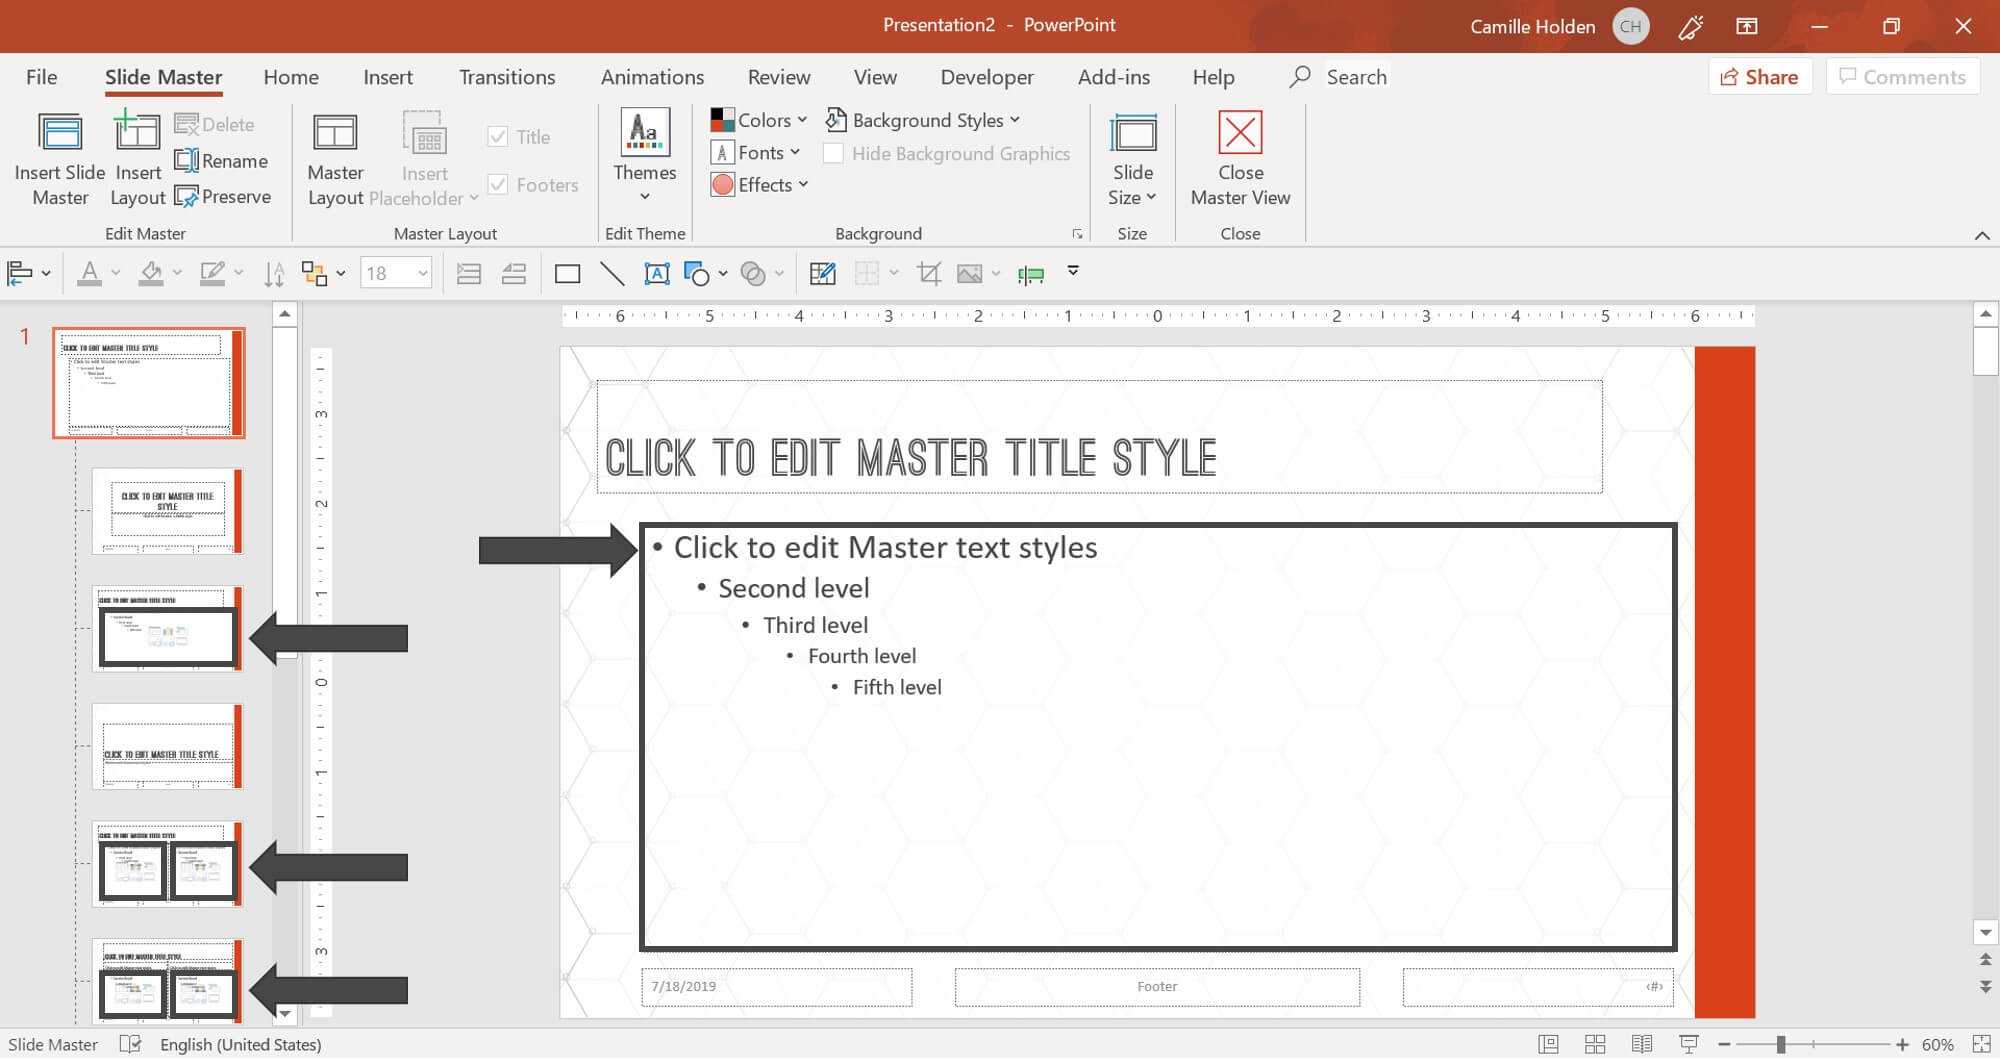Click thumbnail pane scroll down arrow
This screenshot has width=2000, height=1058.
coord(285,1013)
